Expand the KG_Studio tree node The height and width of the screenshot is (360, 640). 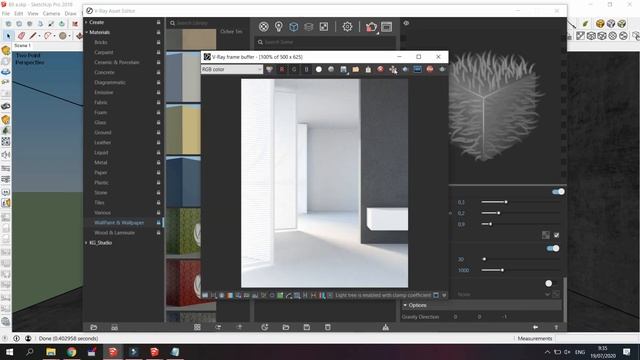[87, 243]
